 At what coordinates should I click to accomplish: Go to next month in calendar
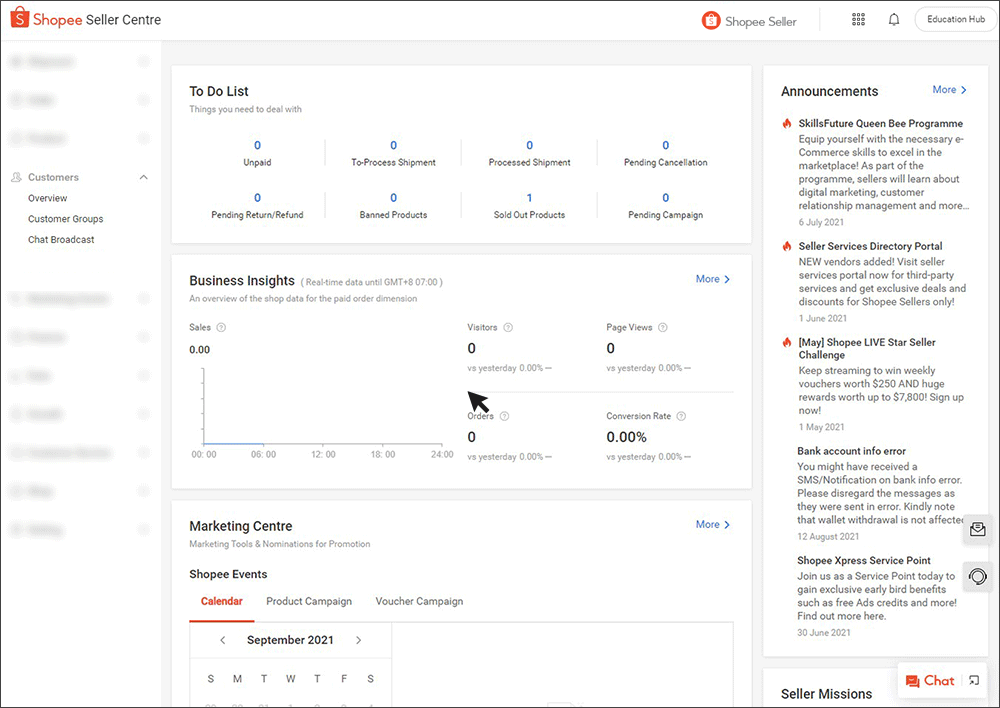pos(359,641)
